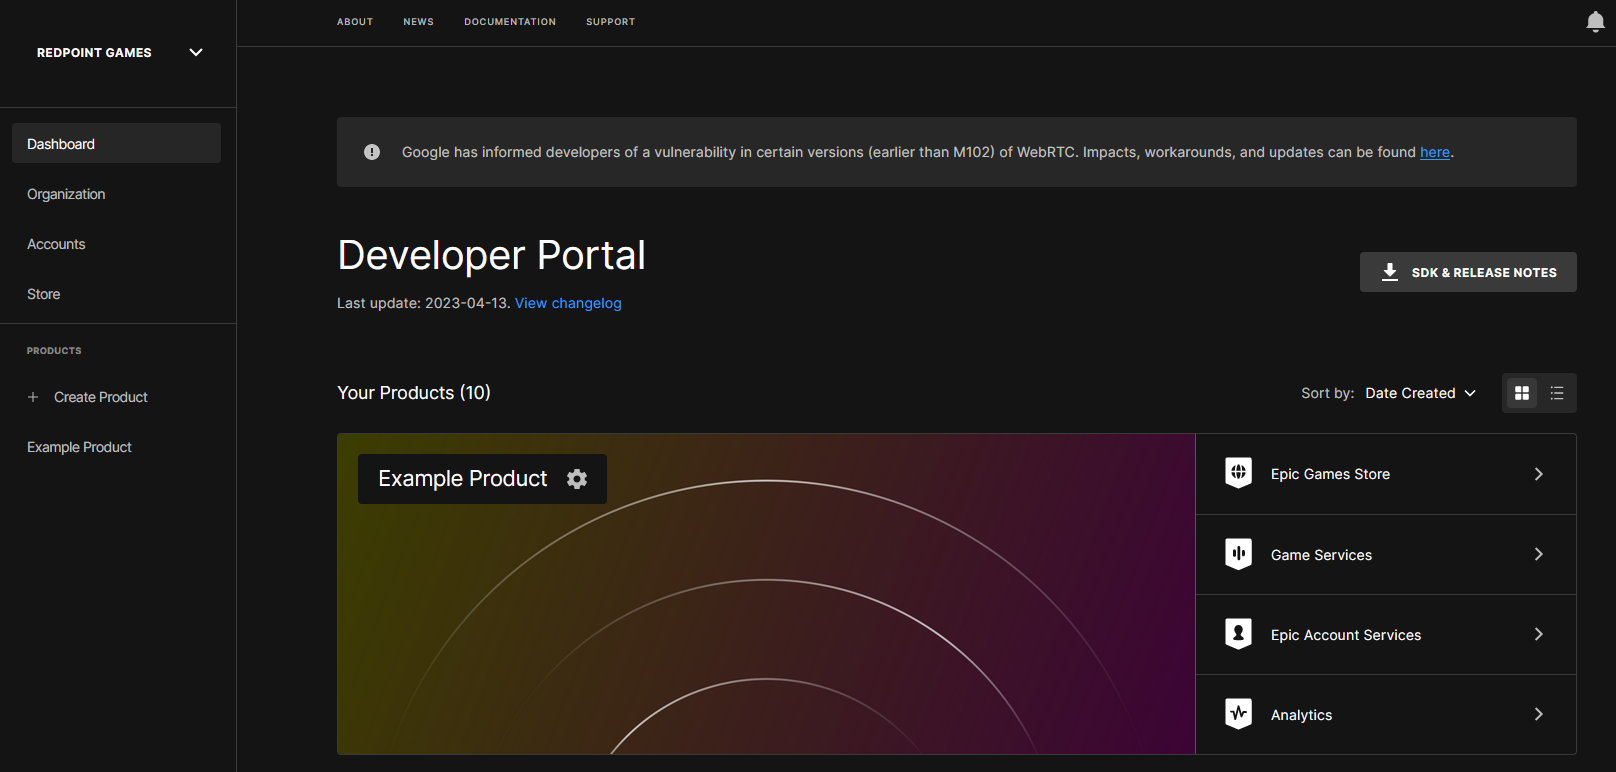Click the Developer Portal heading
1616x772 pixels.
click(x=492, y=255)
